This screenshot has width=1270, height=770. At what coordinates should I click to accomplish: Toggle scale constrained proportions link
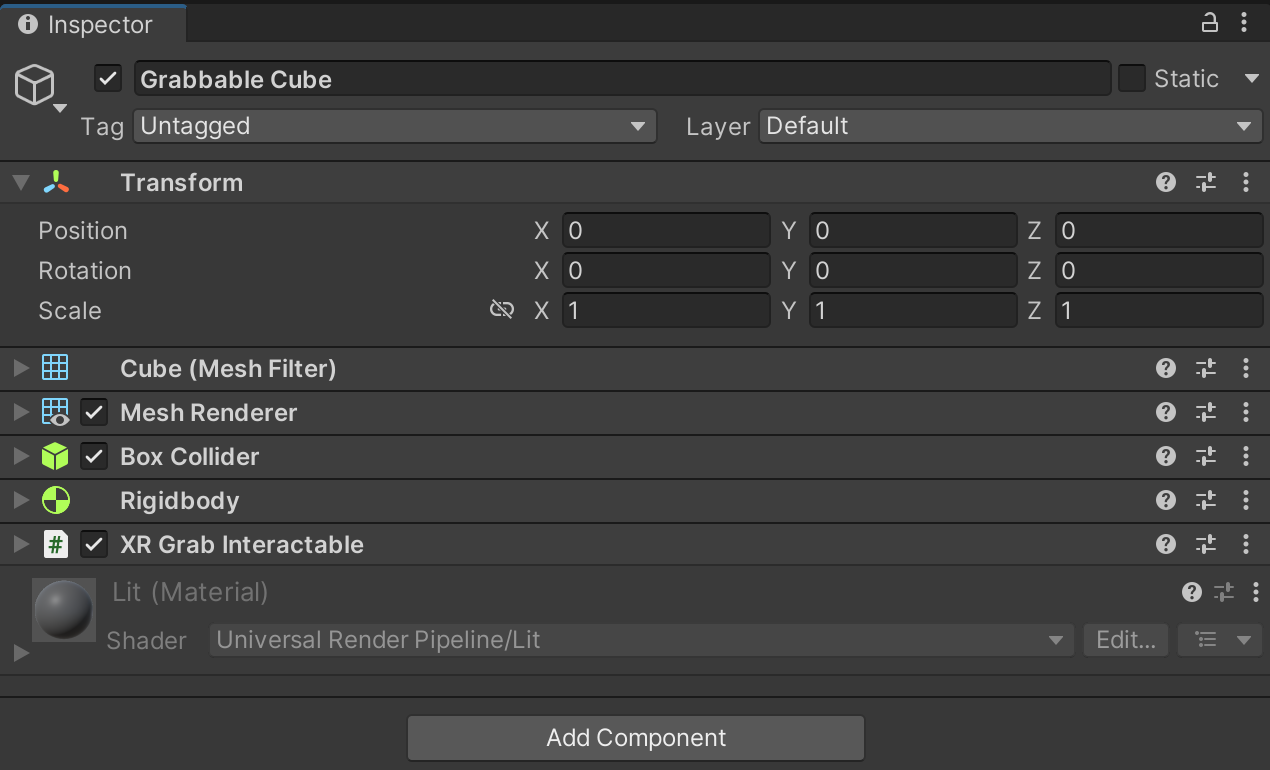click(502, 309)
